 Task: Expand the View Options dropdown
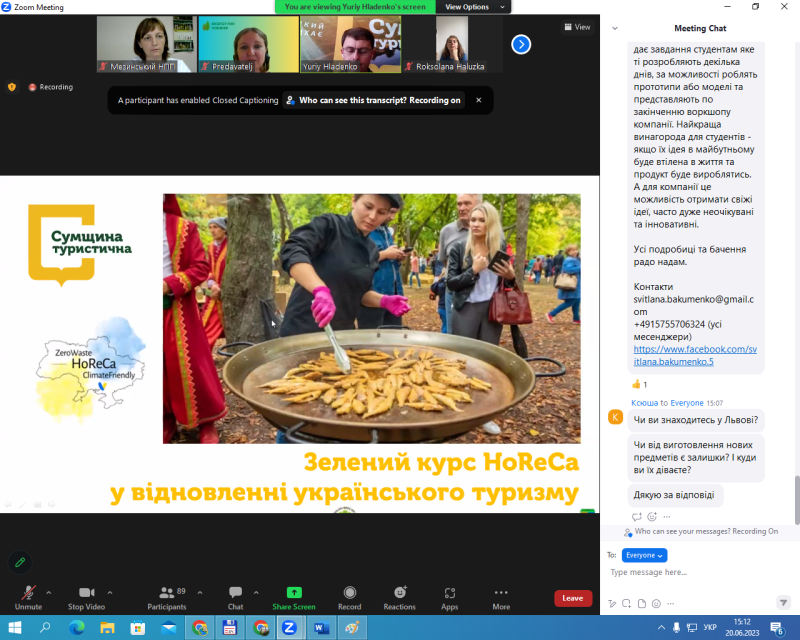[473, 6]
